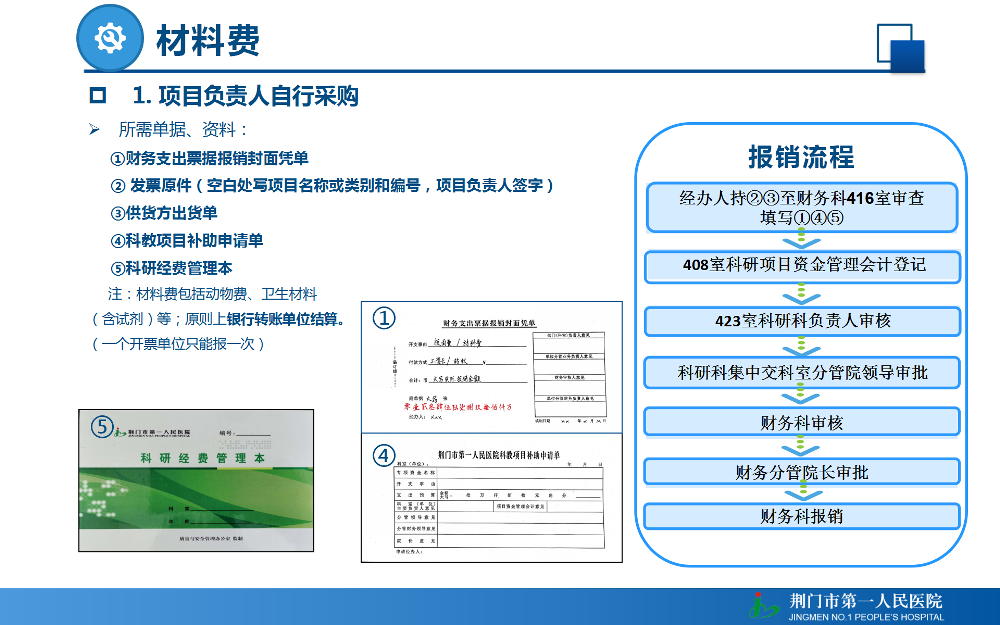The image size is (1000, 625).
Task: Click the arrow between 财务科审核 and 财务分管院长审批
Action: (x=802, y=446)
